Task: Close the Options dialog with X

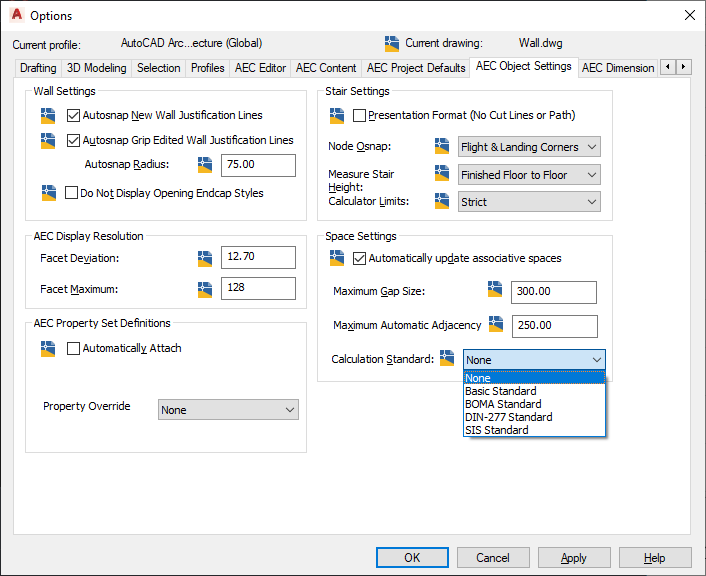Action: (x=689, y=15)
